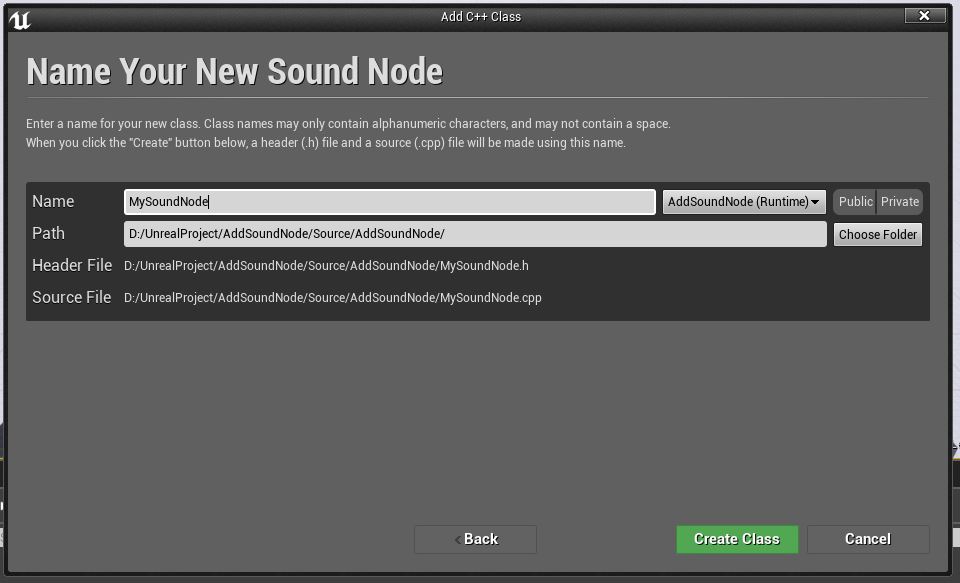Click the Name Your New Sound Node heading
This screenshot has width=960, height=583.
pos(234,71)
